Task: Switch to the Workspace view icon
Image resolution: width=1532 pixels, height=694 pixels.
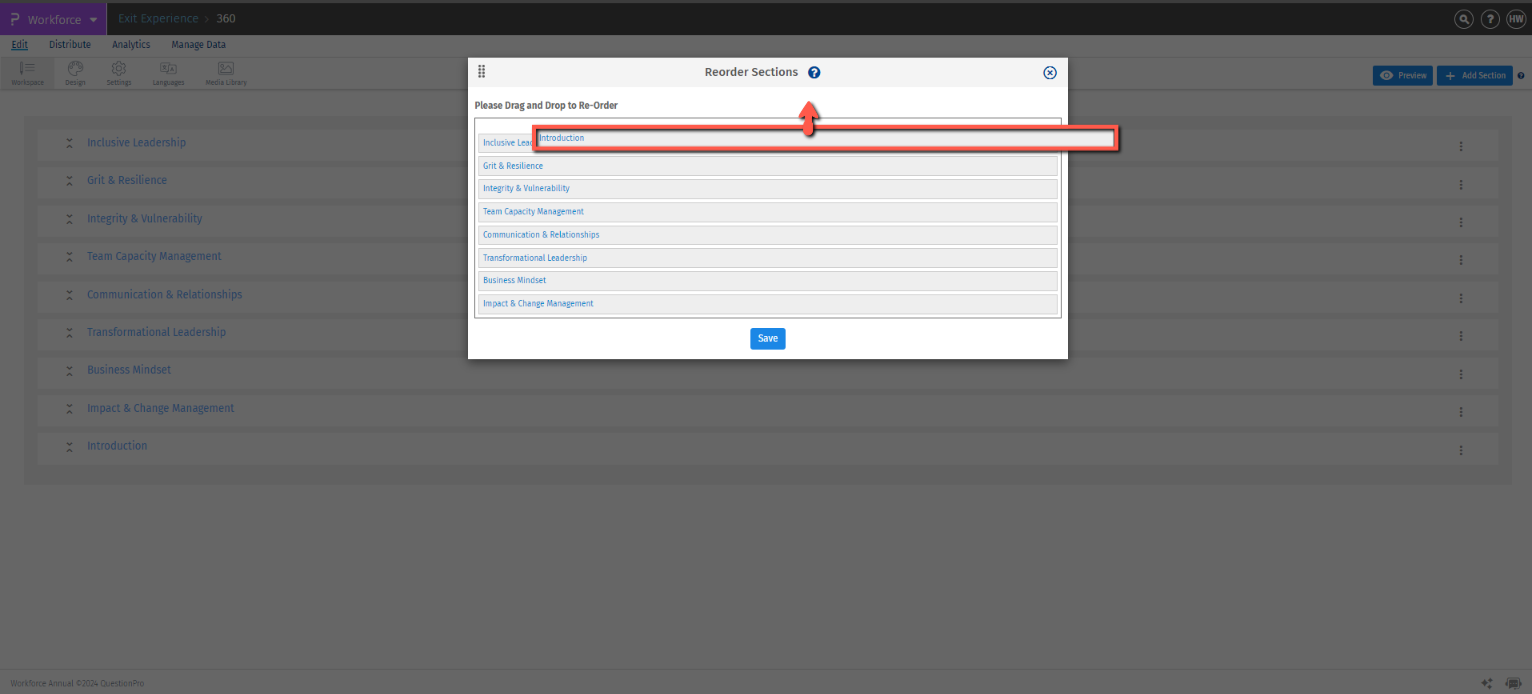Action: click(27, 71)
